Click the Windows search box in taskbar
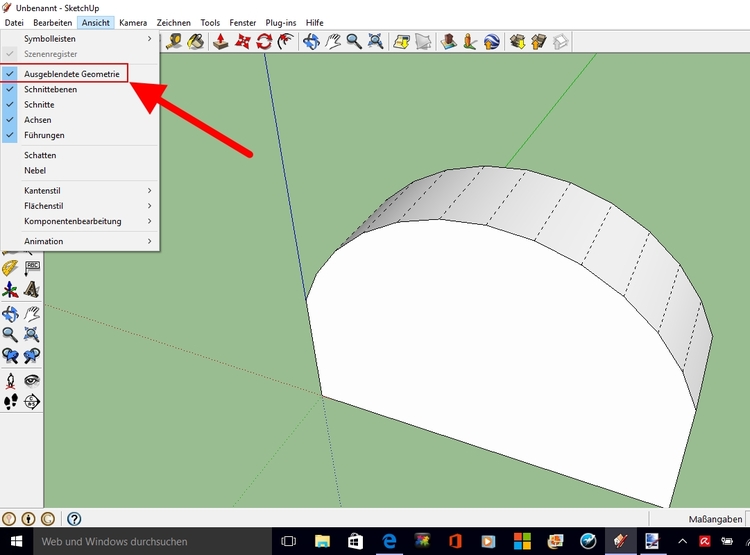Image resolution: width=750 pixels, height=555 pixels. (152, 542)
